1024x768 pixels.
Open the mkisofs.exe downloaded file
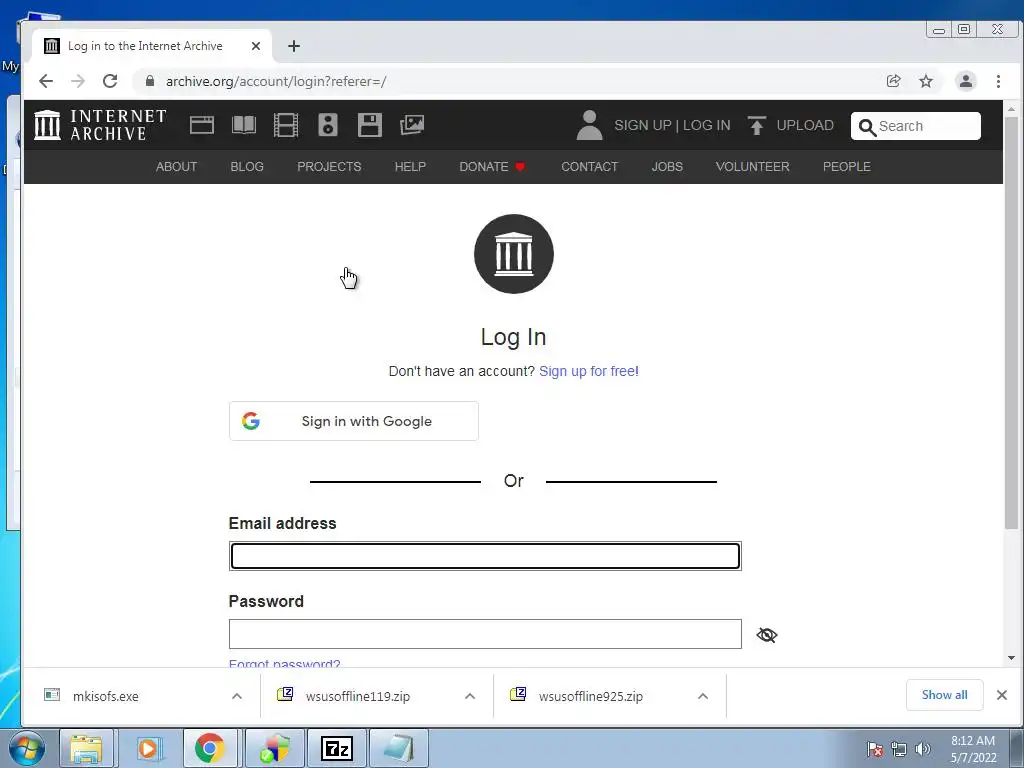[x=106, y=696]
